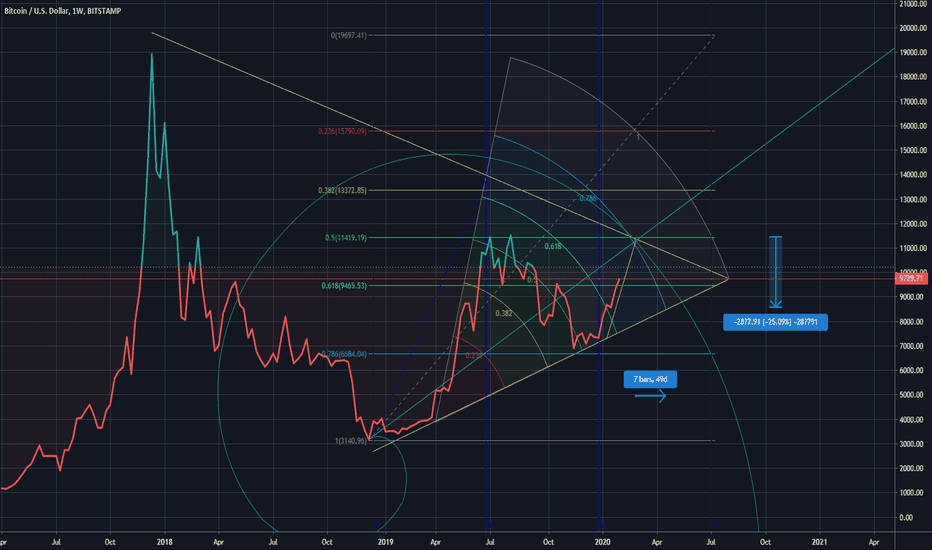Image resolution: width=932 pixels, height=550 pixels.
Task: Click the Oct time label just before 2019
Action: [x=327, y=542]
